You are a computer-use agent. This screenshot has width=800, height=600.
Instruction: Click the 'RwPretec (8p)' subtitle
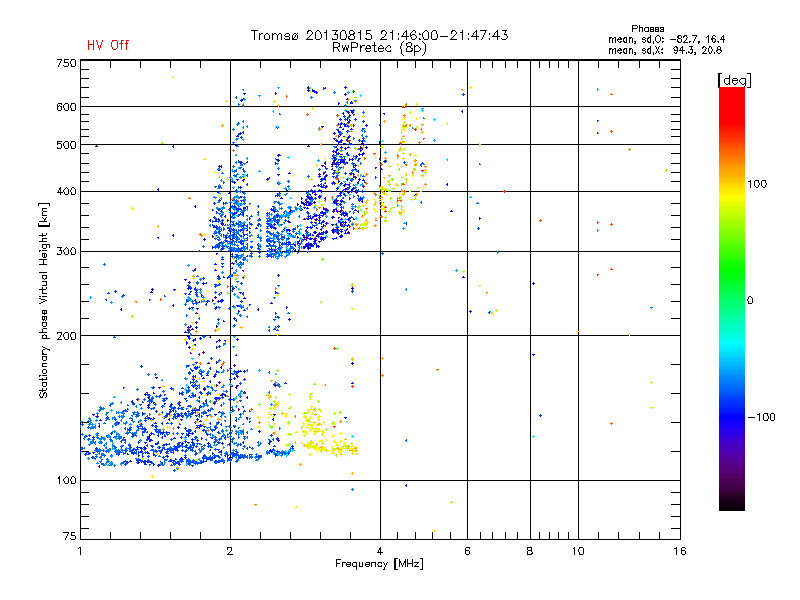click(x=379, y=48)
